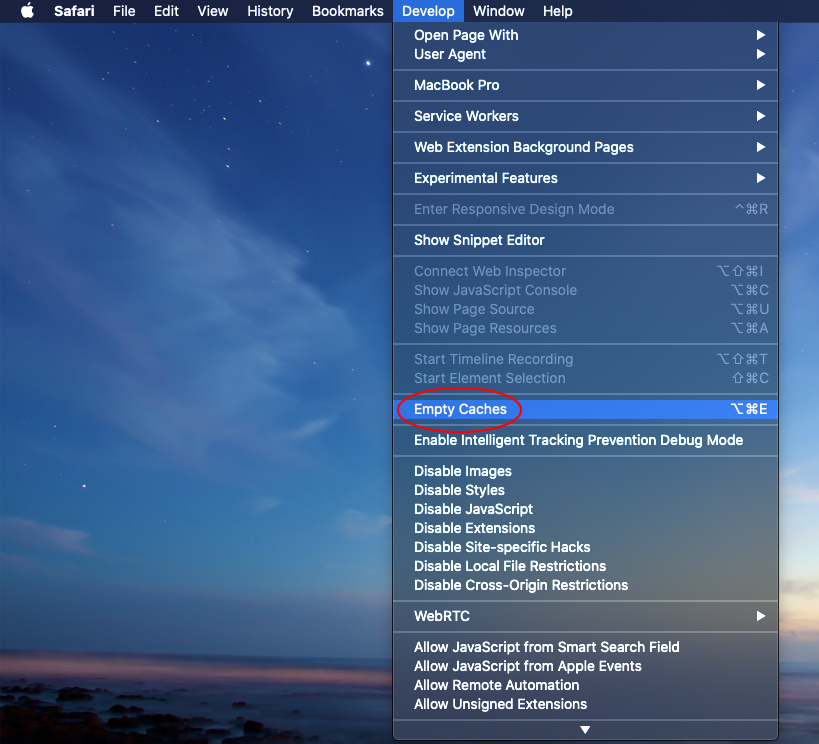The width and height of the screenshot is (819, 744).
Task: Click Enter Responsive Design Mode item
Action: (586, 210)
